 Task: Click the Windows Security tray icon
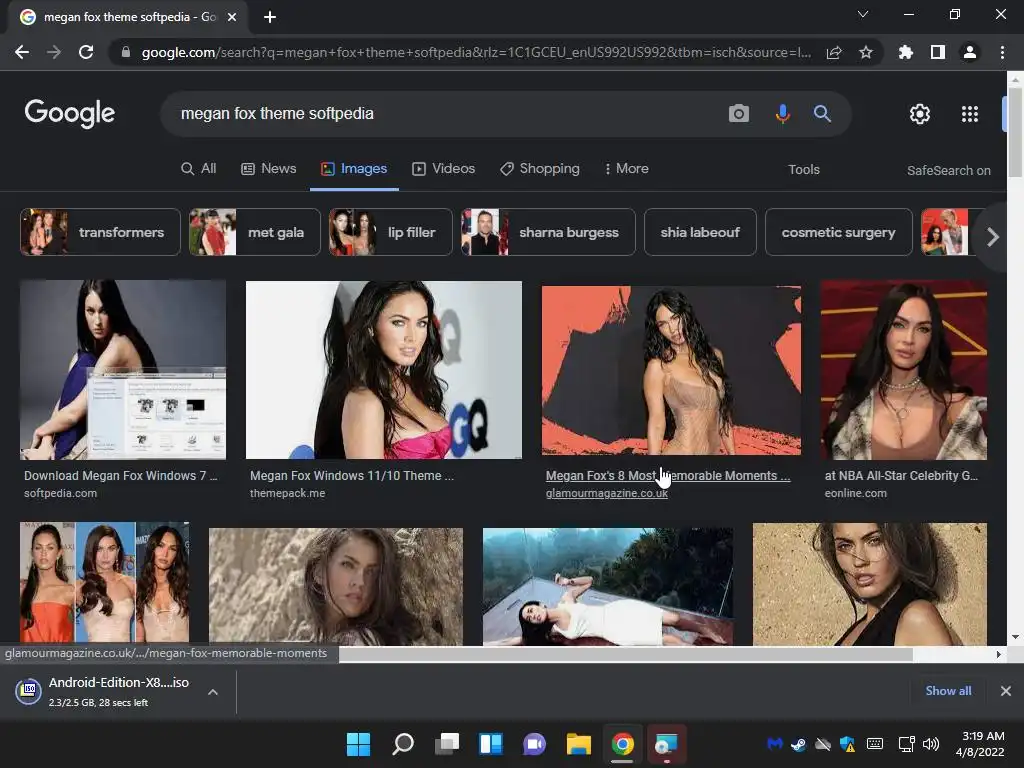tap(847, 744)
